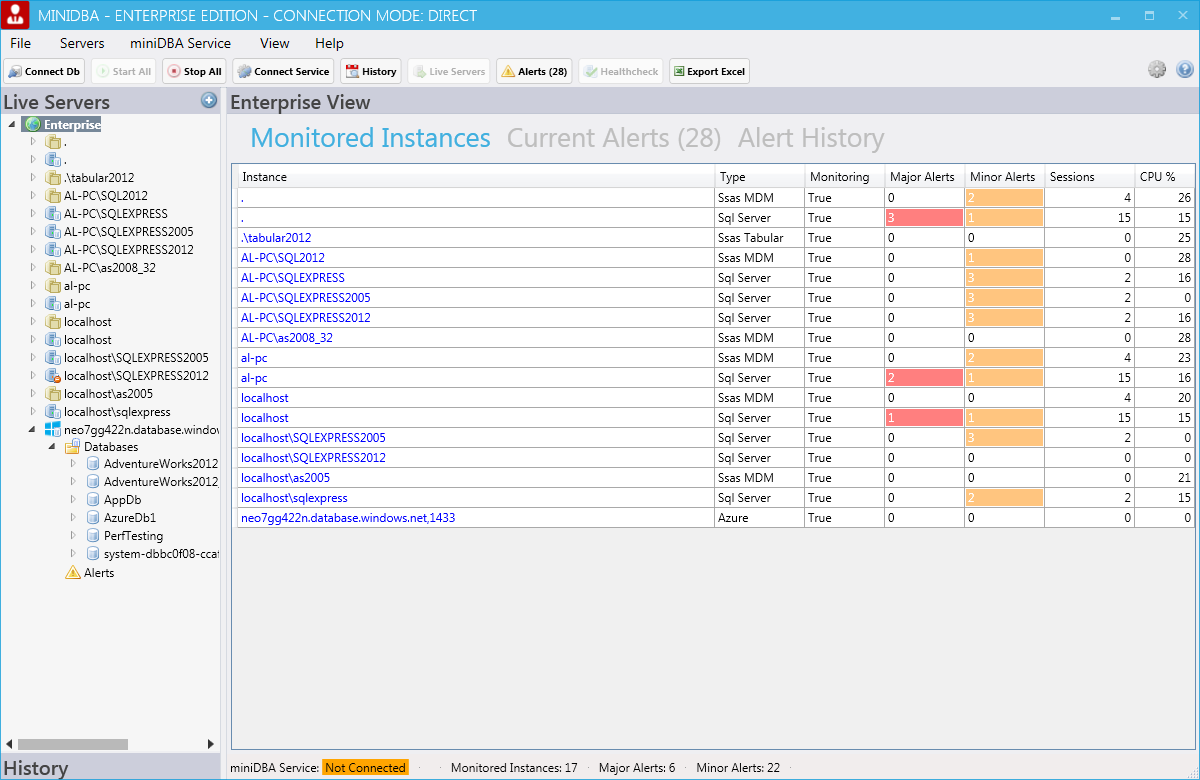Image resolution: width=1200 pixels, height=780 pixels.
Task: Select the Monitored Instances tab
Action: [x=370, y=138]
